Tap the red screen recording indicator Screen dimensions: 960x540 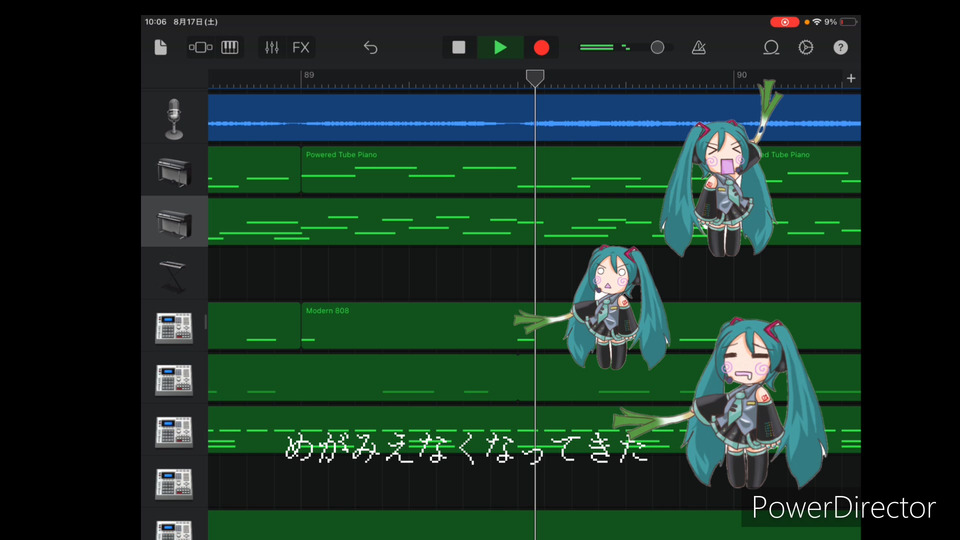[784, 22]
